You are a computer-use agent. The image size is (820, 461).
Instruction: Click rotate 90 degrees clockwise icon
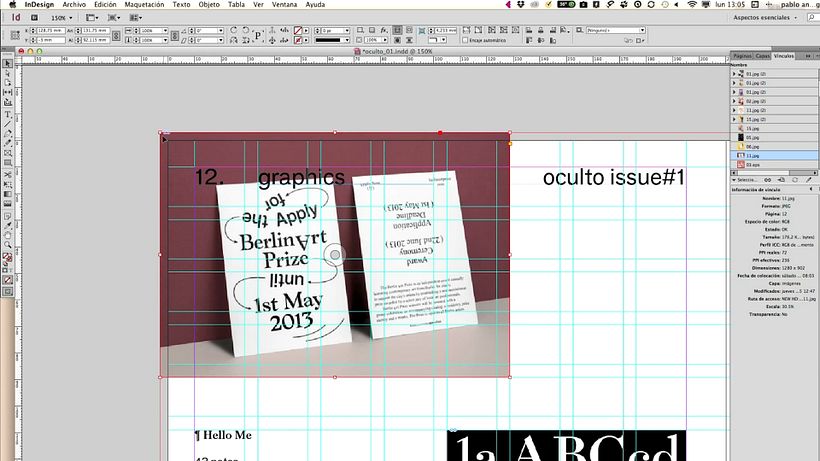pos(233,30)
